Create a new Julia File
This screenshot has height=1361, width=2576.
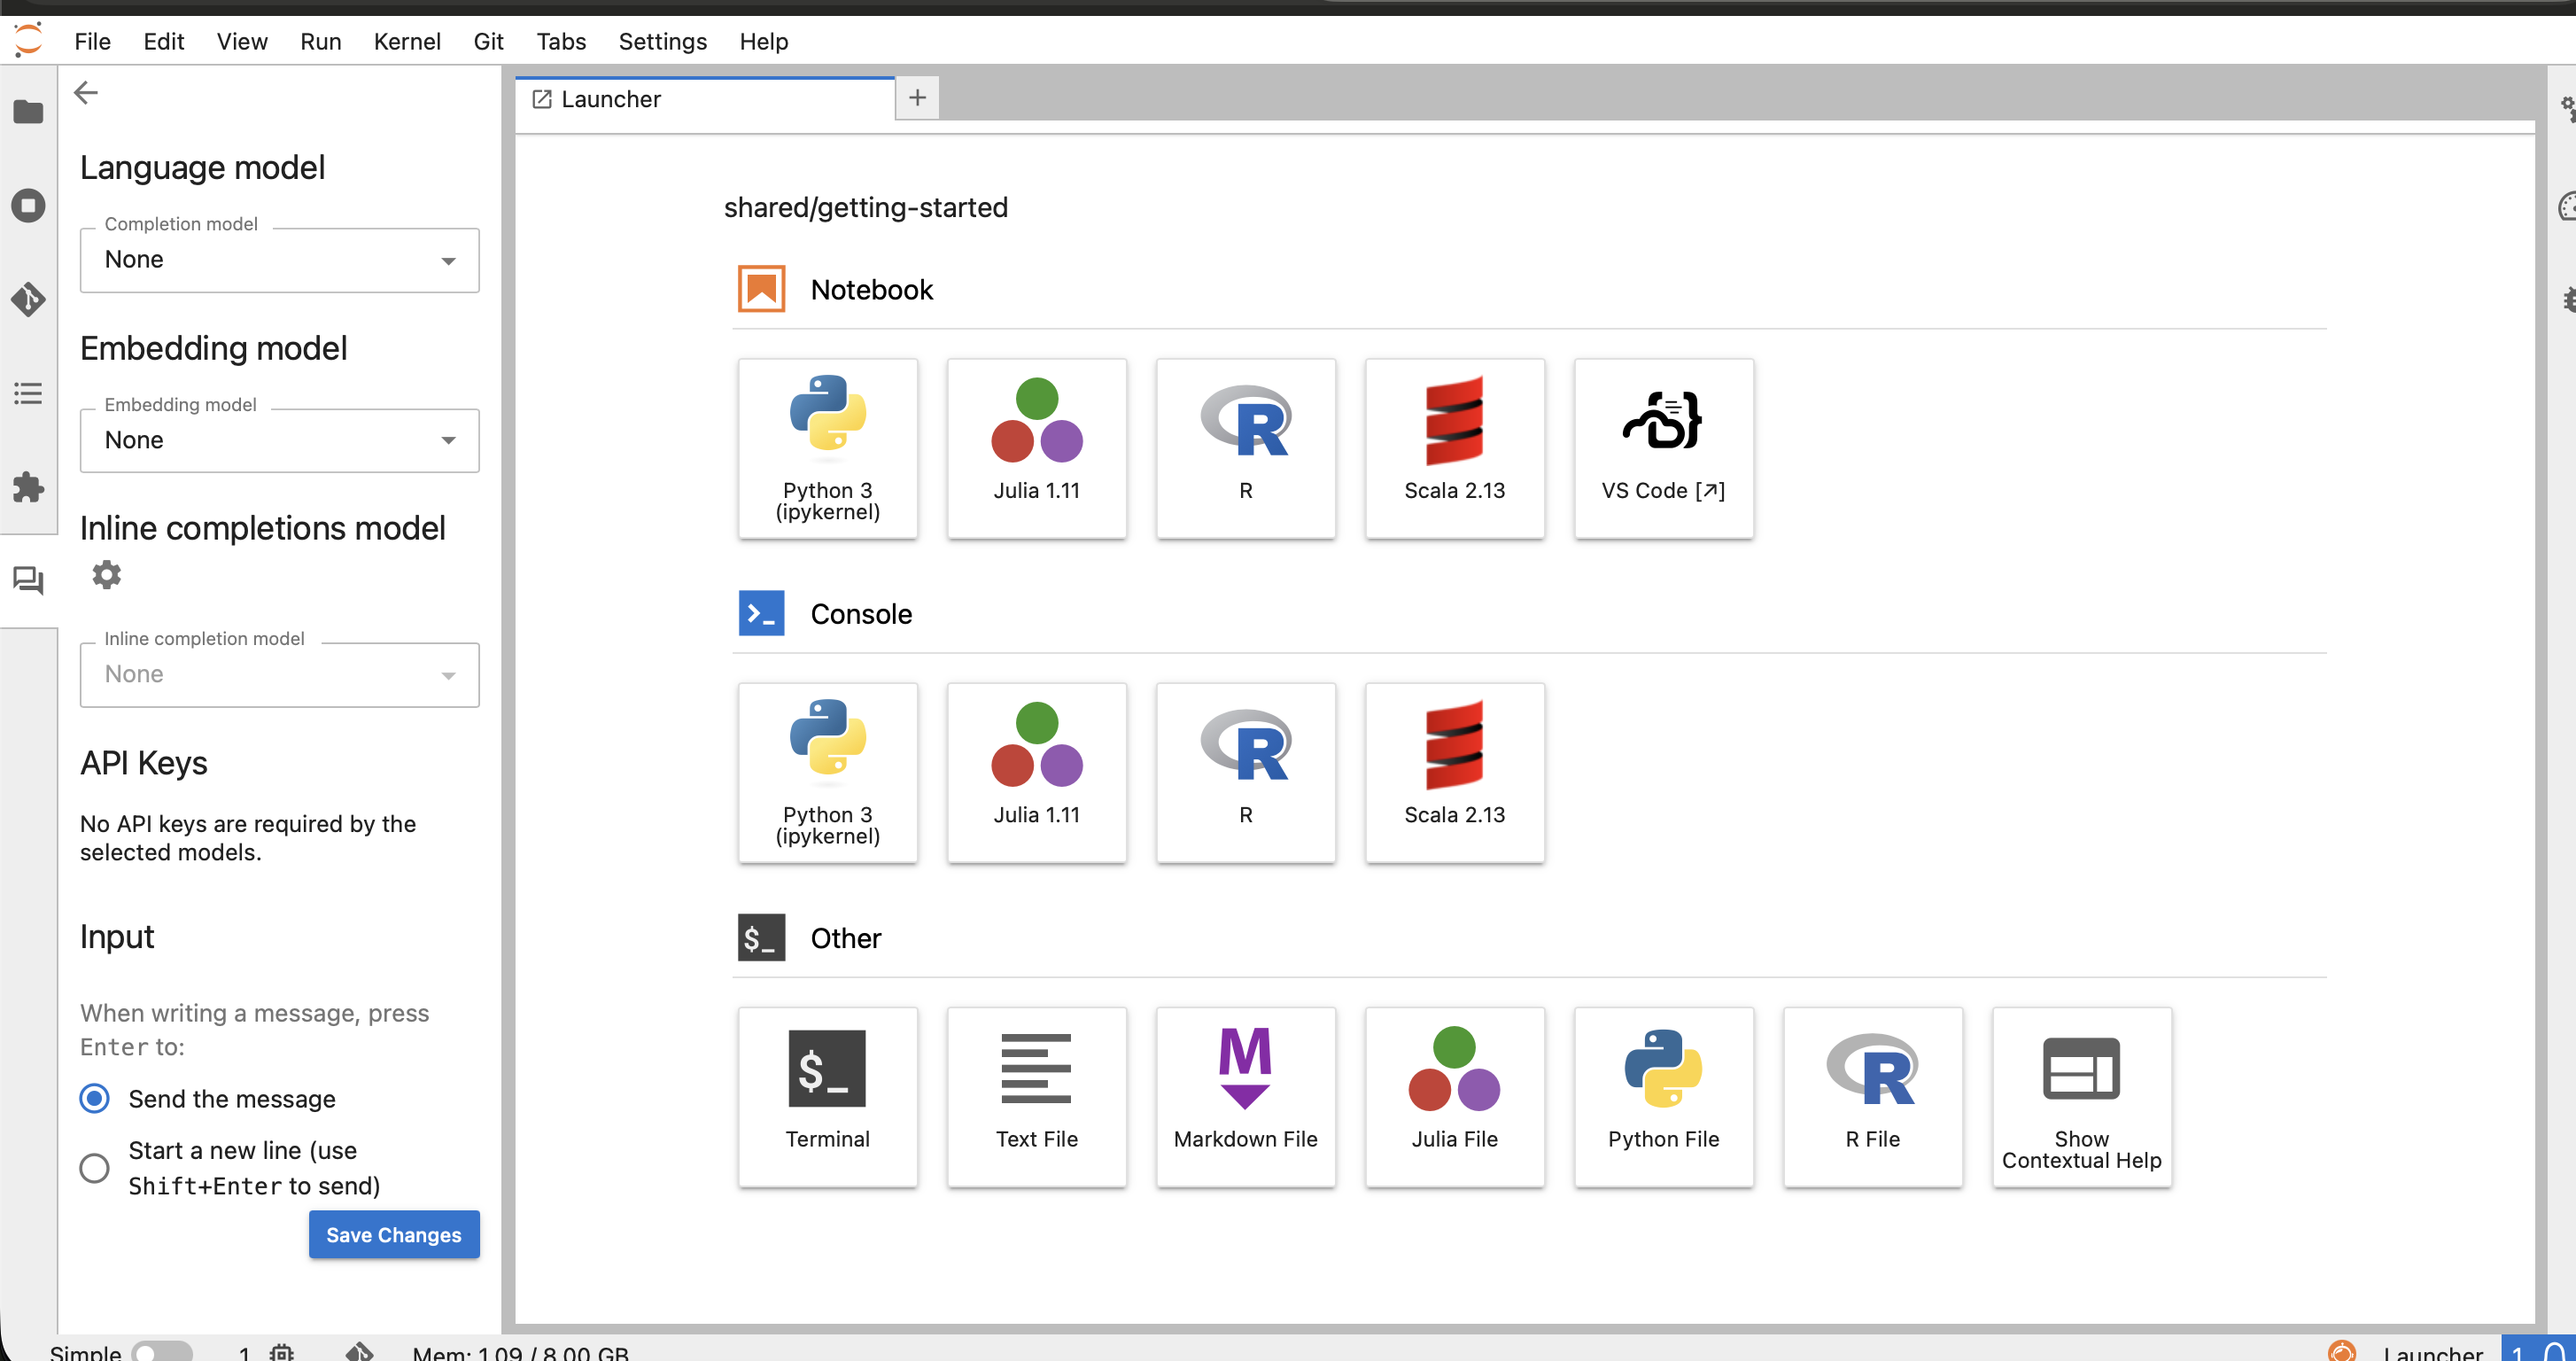pos(1454,1097)
